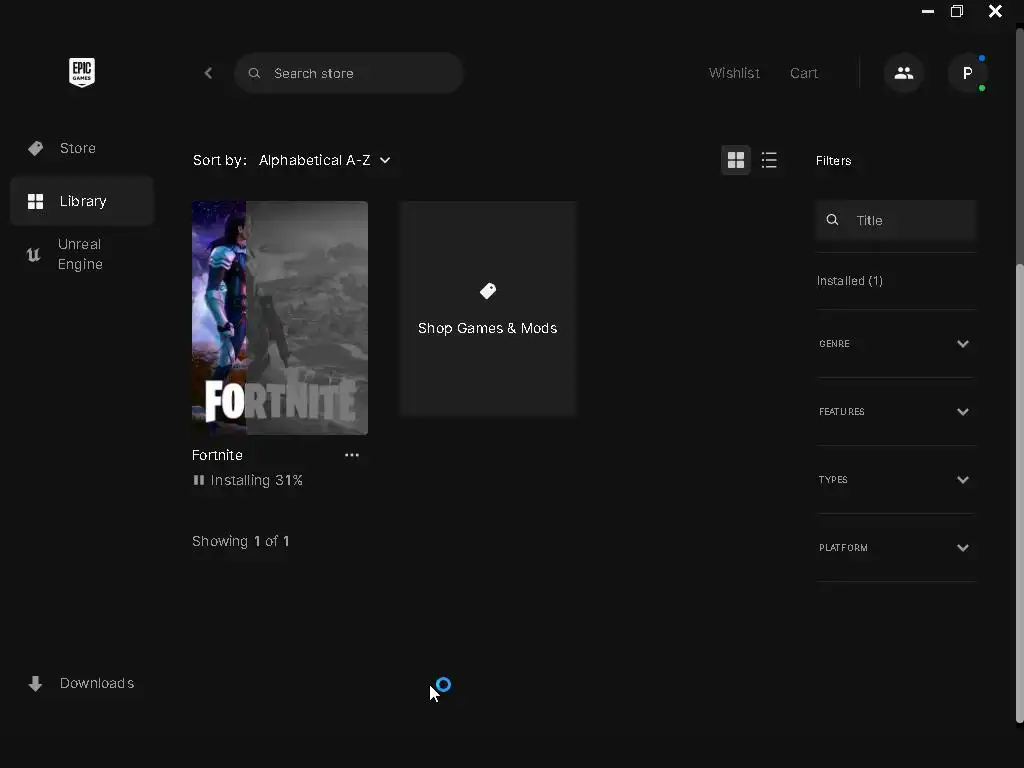Expand the Platform filter
The height and width of the screenshot is (768, 1024).
(x=896, y=547)
